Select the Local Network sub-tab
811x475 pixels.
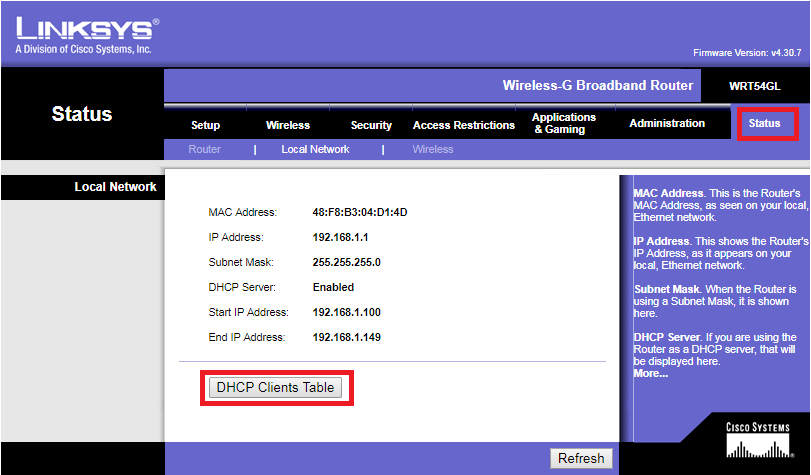(x=315, y=149)
